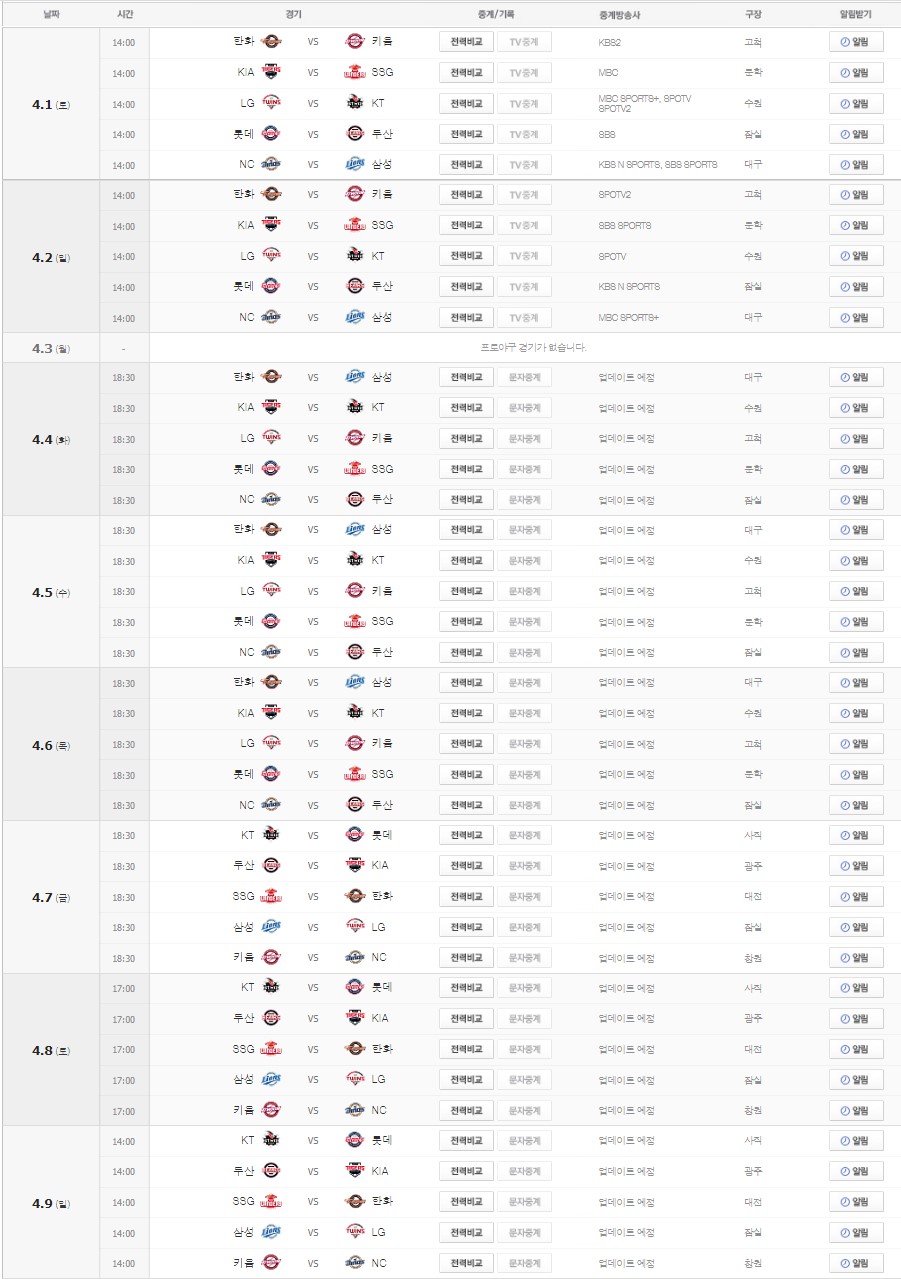Click 한화 logo in the 4.8 SSG vs 한화 row

pos(355,1049)
